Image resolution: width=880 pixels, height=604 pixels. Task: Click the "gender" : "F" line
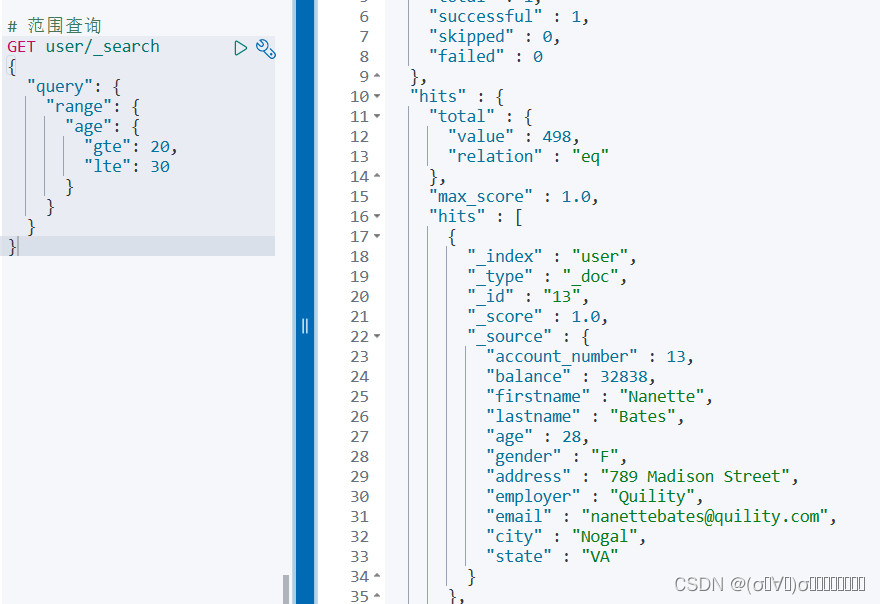point(557,456)
